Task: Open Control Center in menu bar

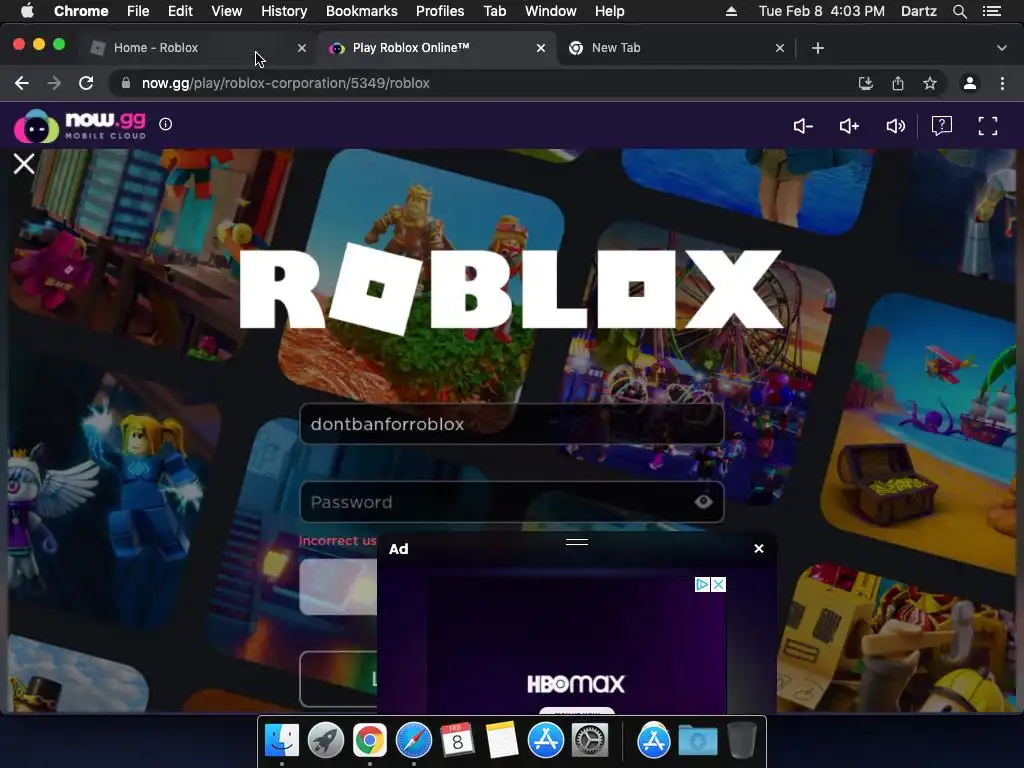Action: pos(992,11)
